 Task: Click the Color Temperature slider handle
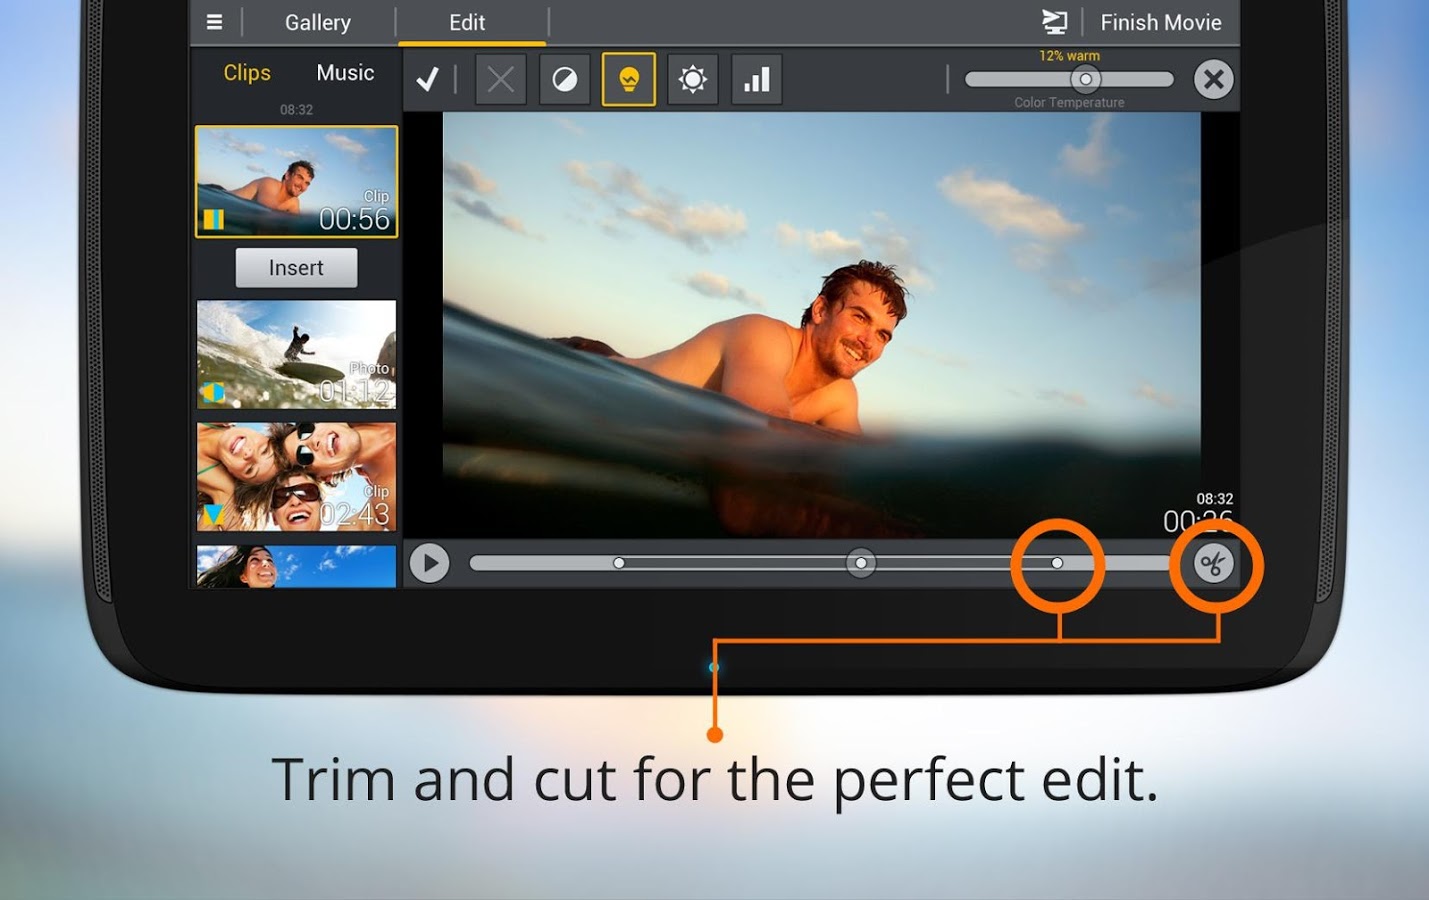tap(1085, 79)
